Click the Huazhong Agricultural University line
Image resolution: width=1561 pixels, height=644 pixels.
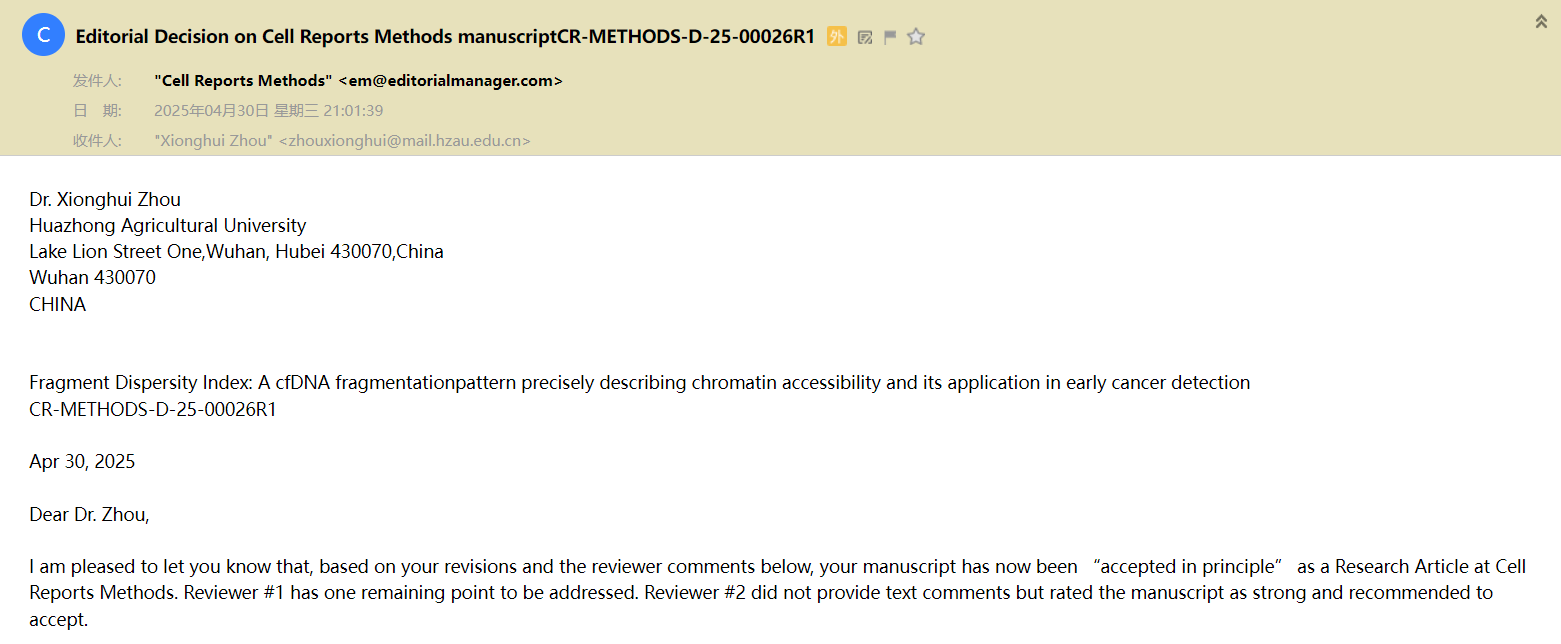pyautogui.click(x=168, y=225)
